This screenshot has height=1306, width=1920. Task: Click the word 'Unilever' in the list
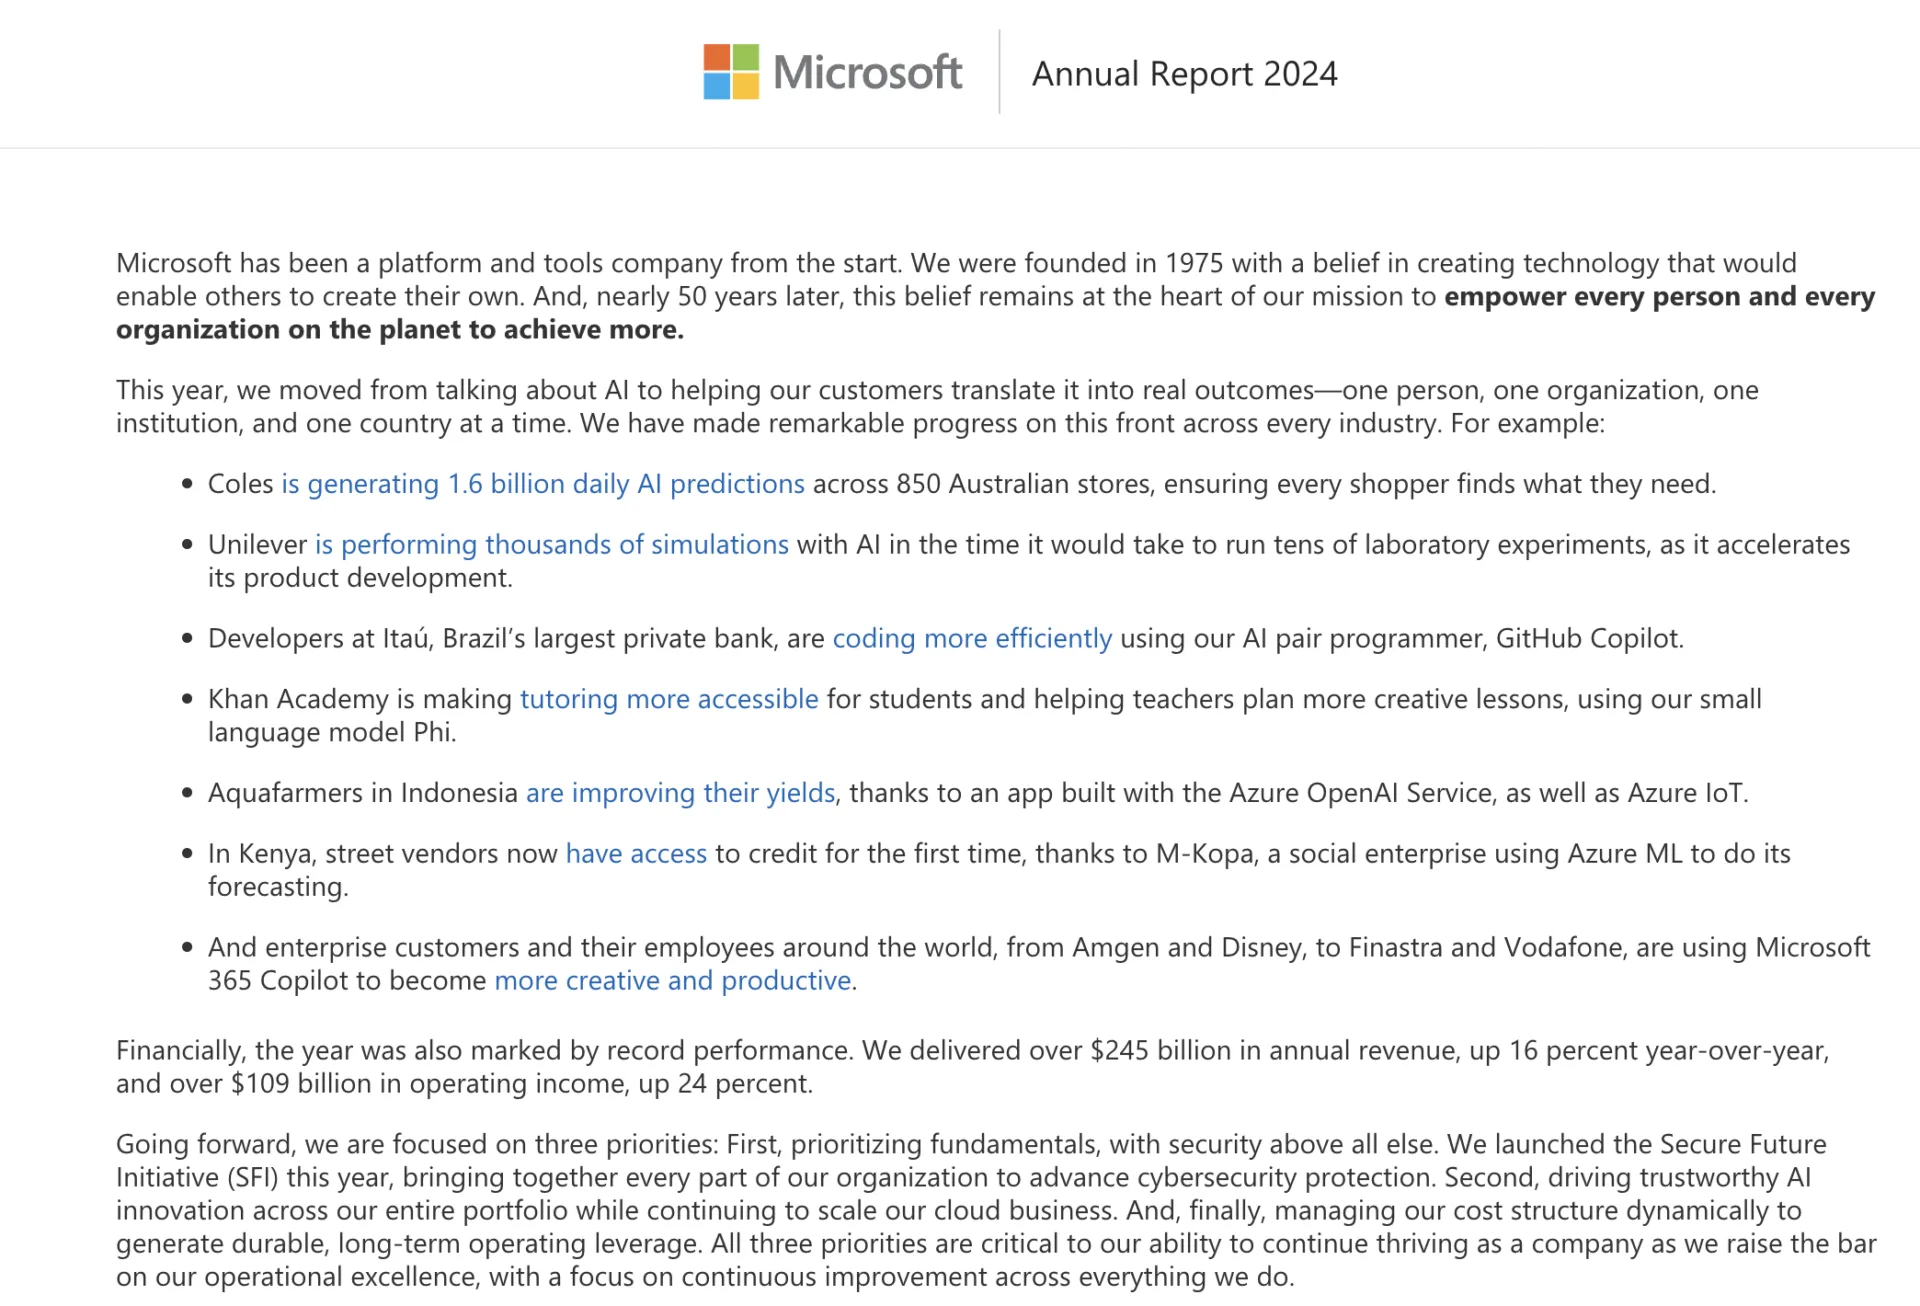coord(257,545)
